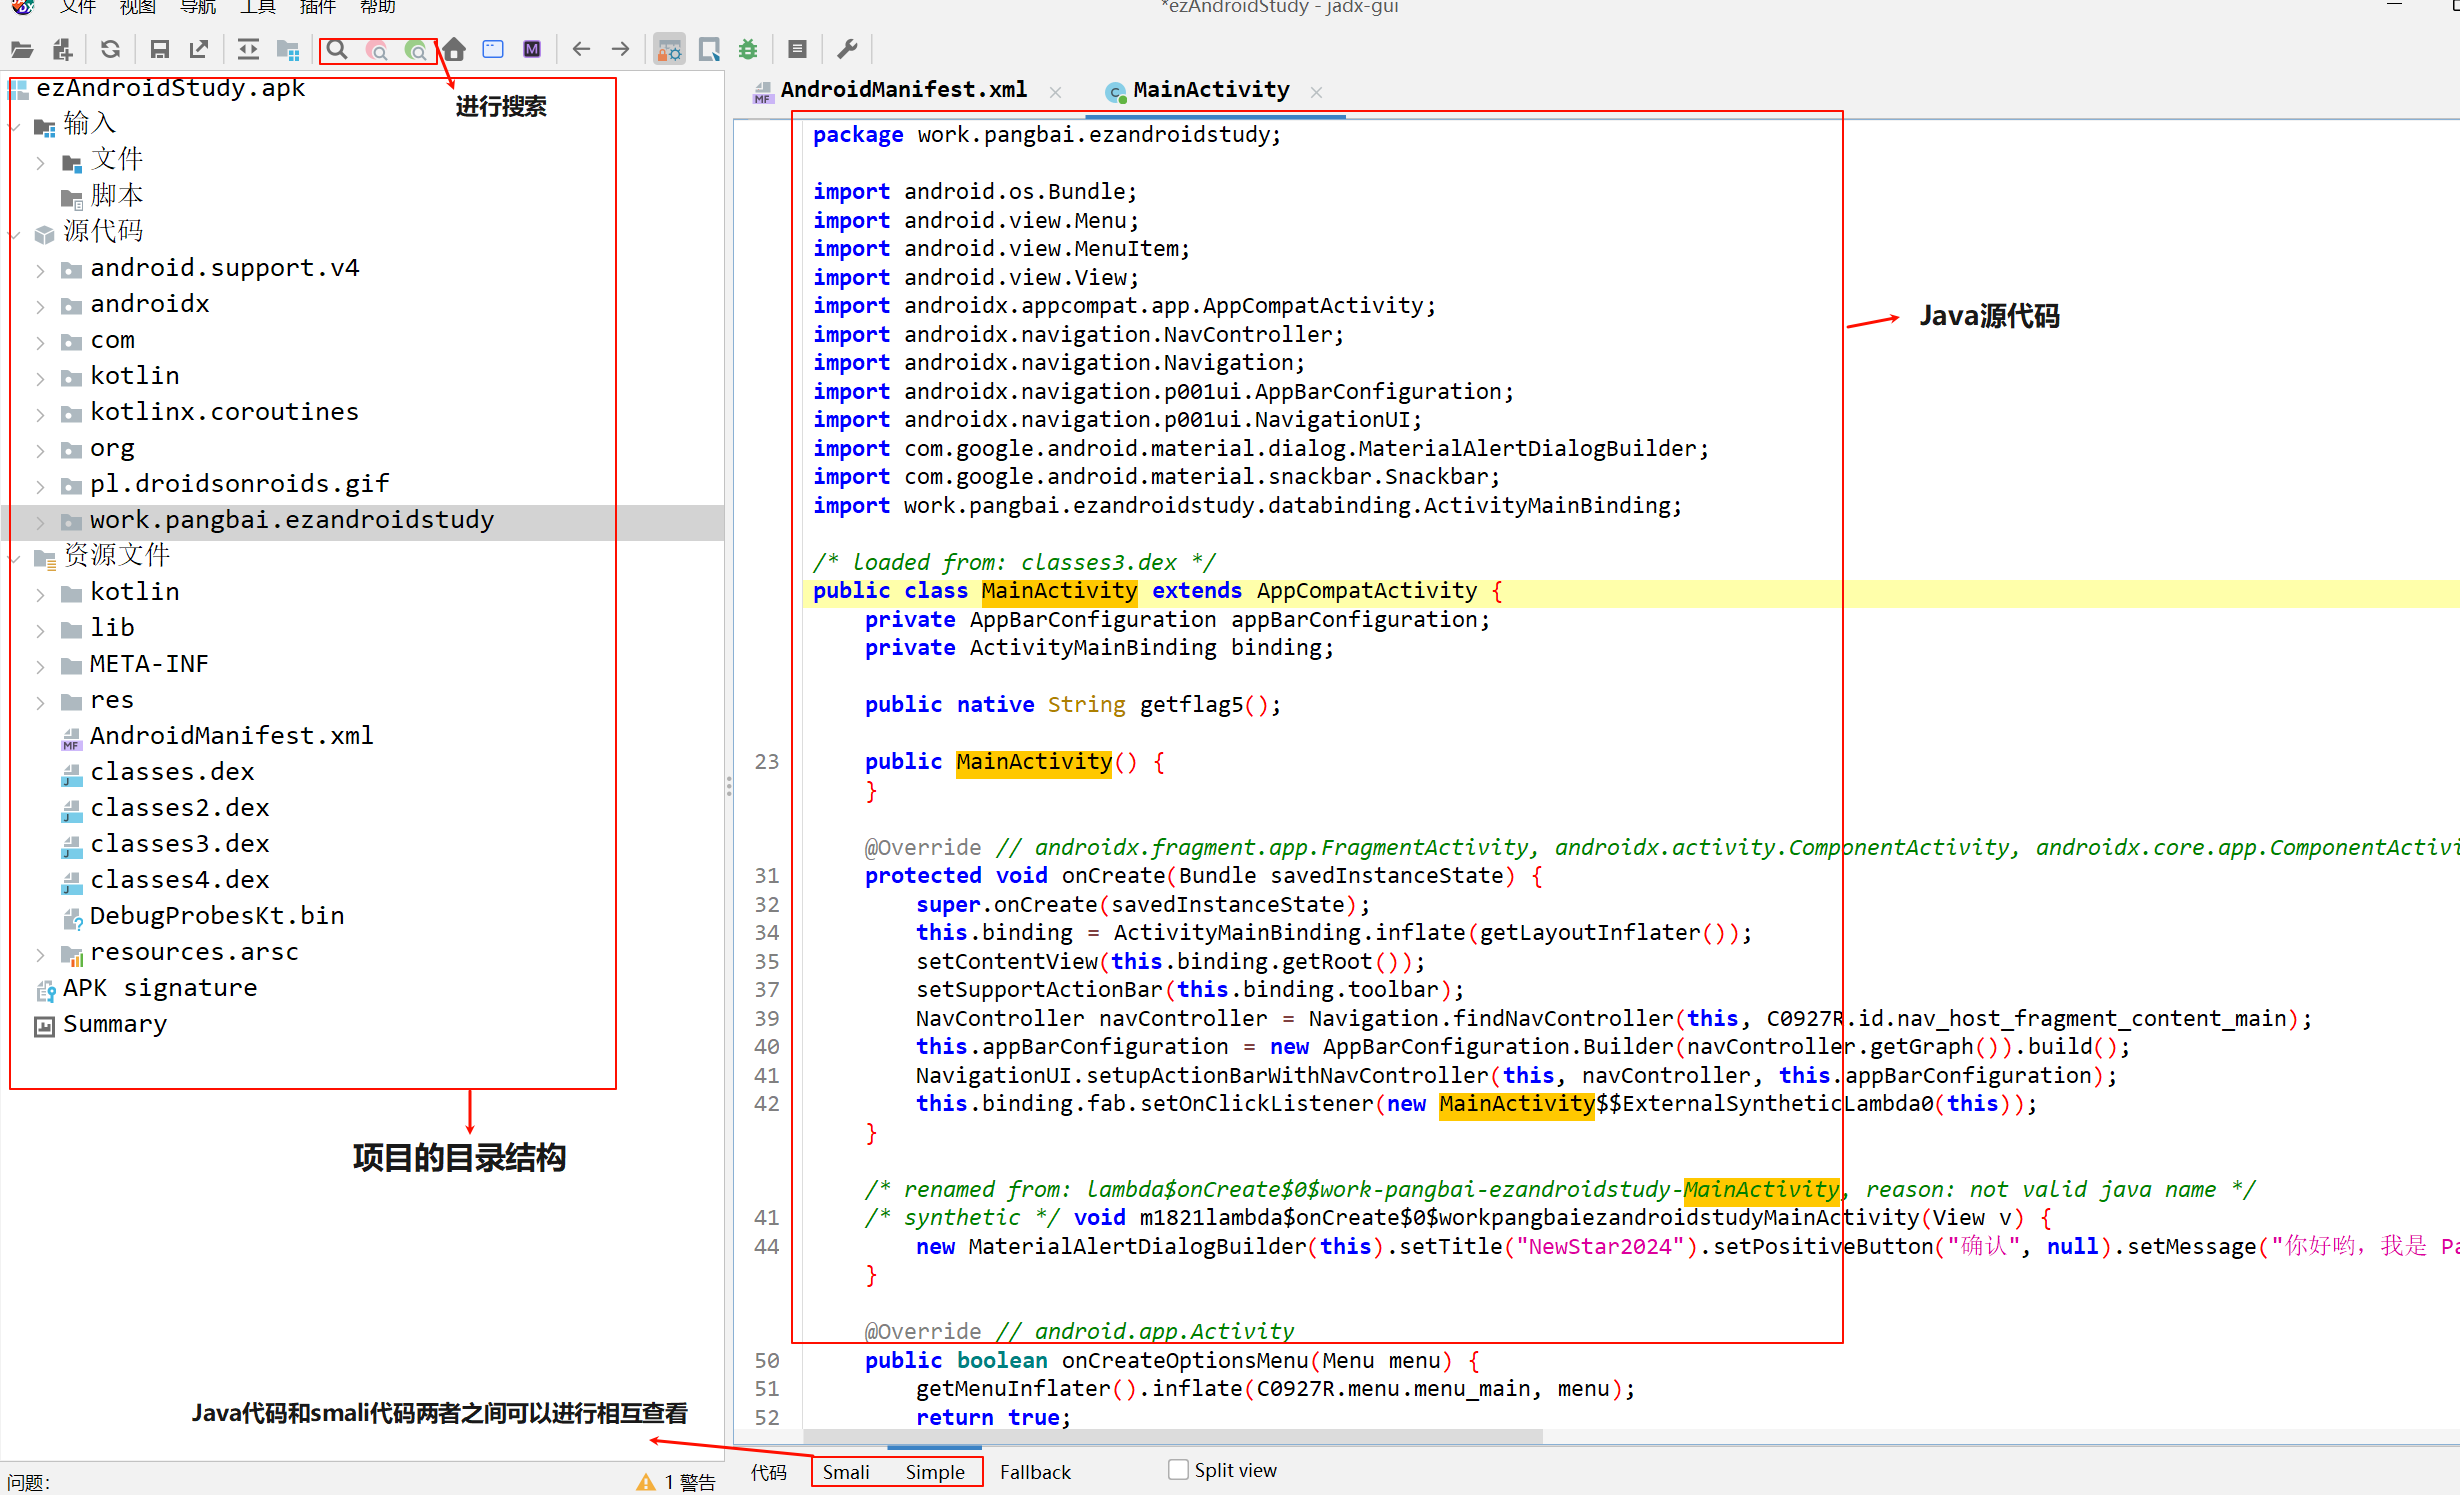The height and width of the screenshot is (1495, 2460).
Task: Toggle the deobfuscation lock-gear button
Action: (668, 49)
